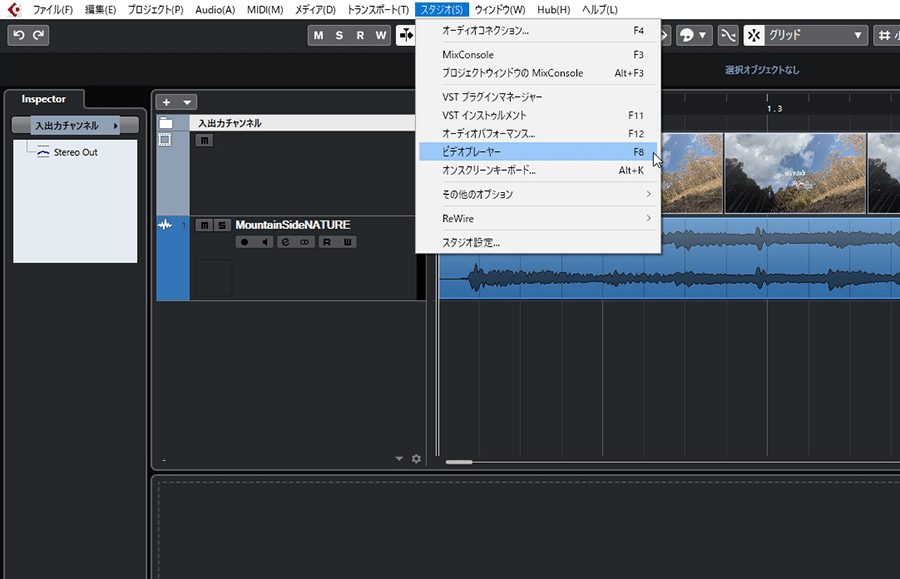Open MIDI(M) menu
Screen dimensions: 900x579
point(265,10)
